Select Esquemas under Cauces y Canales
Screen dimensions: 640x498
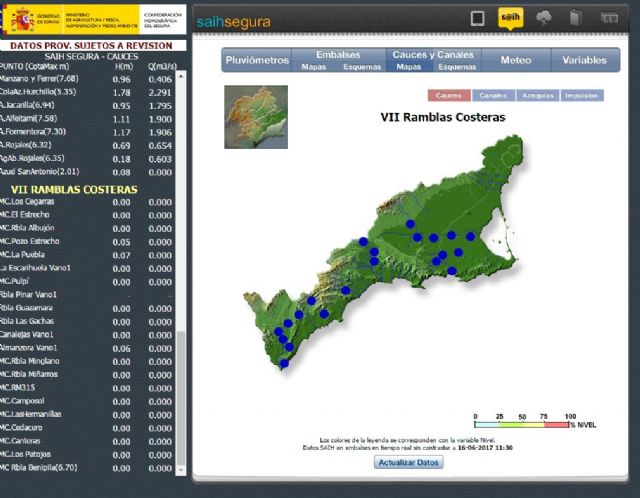[457, 67]
